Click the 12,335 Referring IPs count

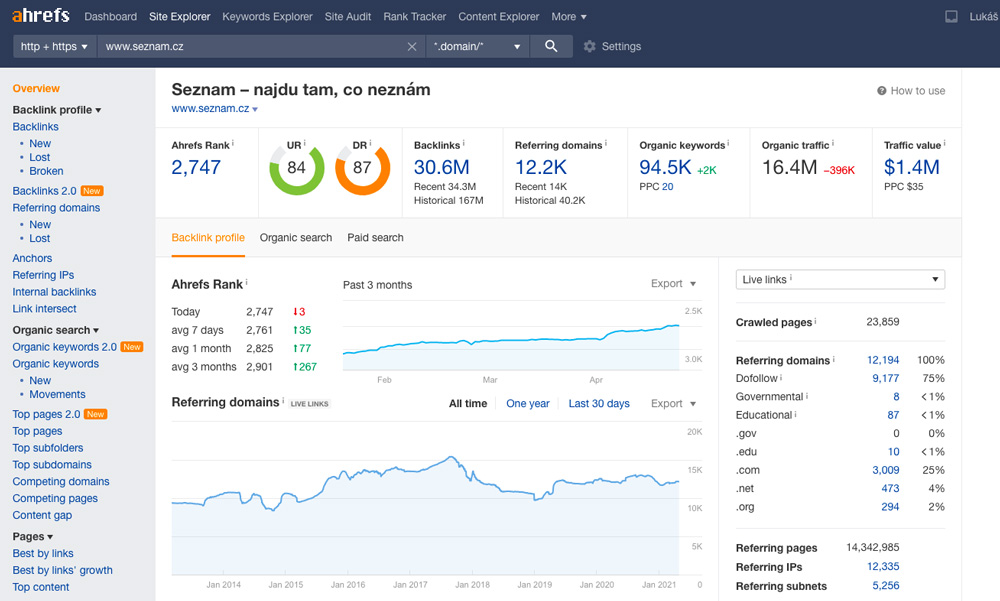click(883, 567)
